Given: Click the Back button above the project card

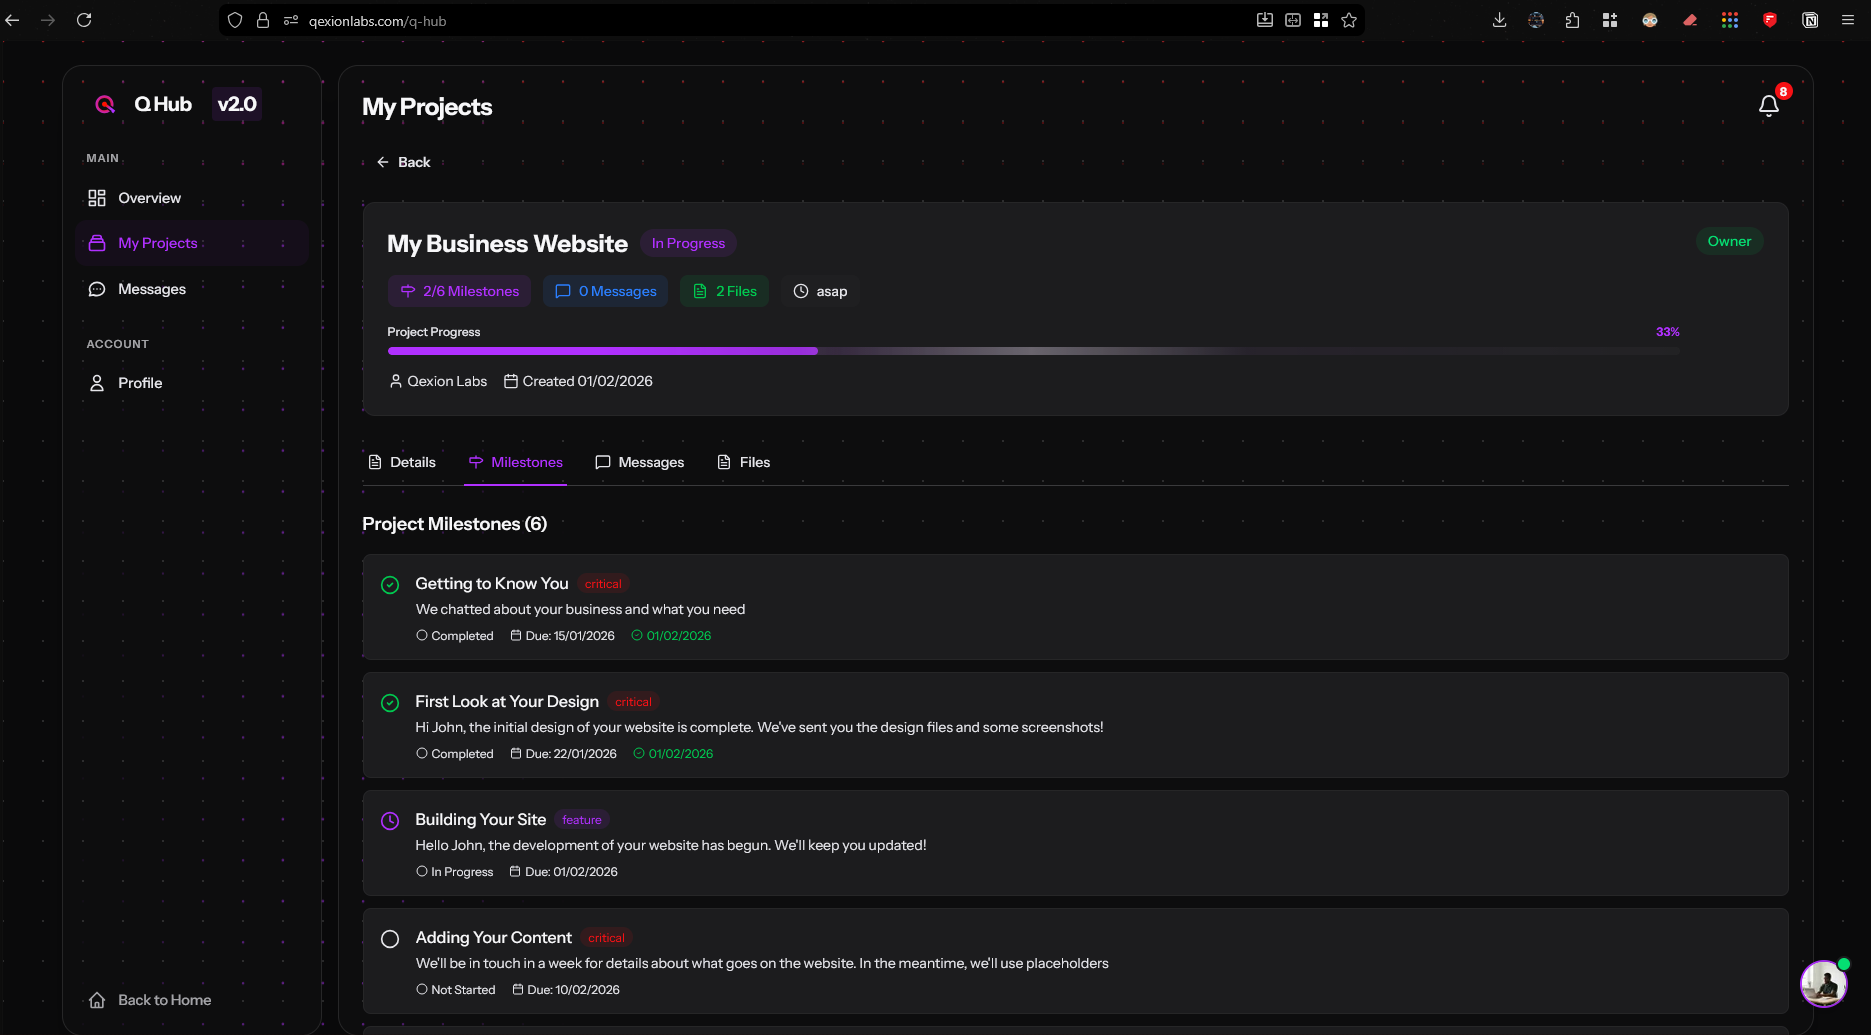Looking at the screenshot, I should [x=404, y=161].
